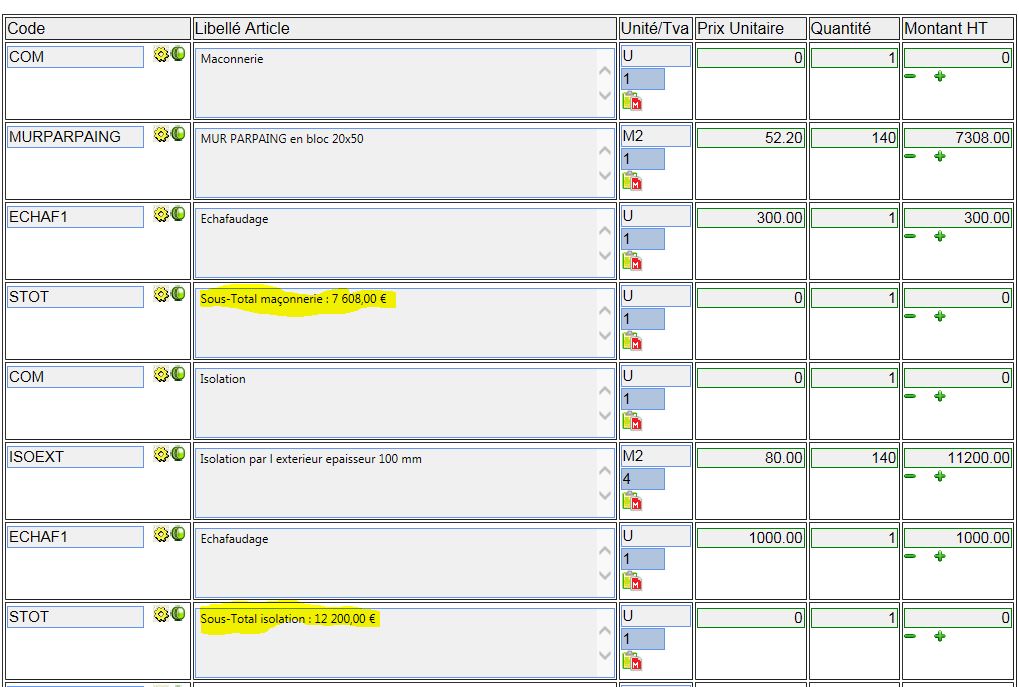Click green plus icon below 7308.00 amount
1019x687 pixels.
(x=939, y=157)
